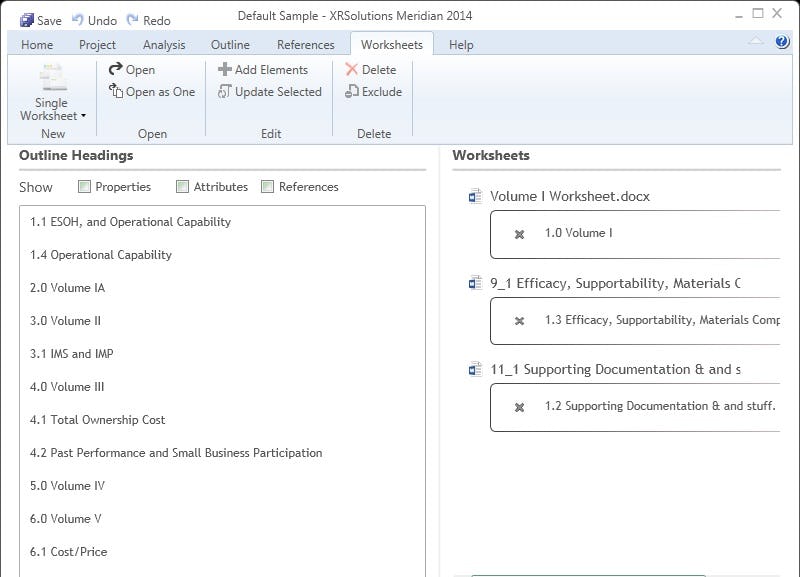The image size is (800, 577).
Task: Check the Attributes box
Action: [x=183, y=186]
